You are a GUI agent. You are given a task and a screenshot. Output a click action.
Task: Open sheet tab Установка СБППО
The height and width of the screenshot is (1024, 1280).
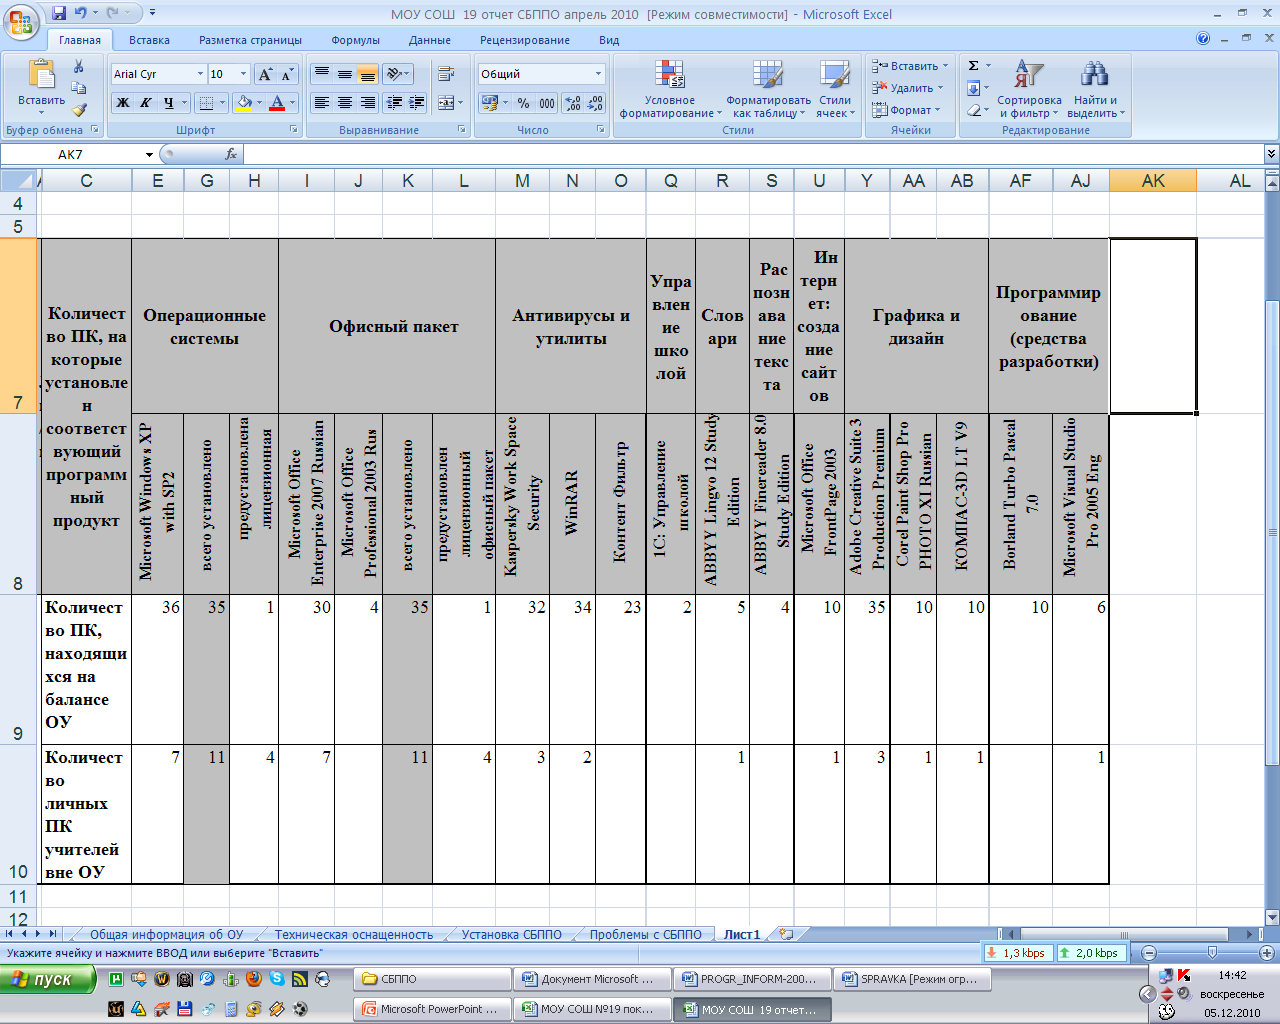coord(511,934)
